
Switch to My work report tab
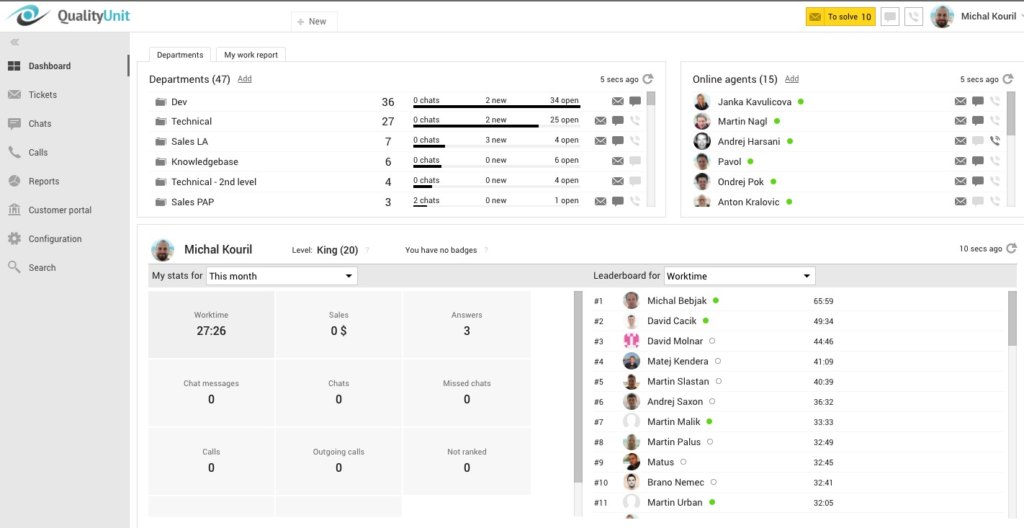tap(251, 55)
